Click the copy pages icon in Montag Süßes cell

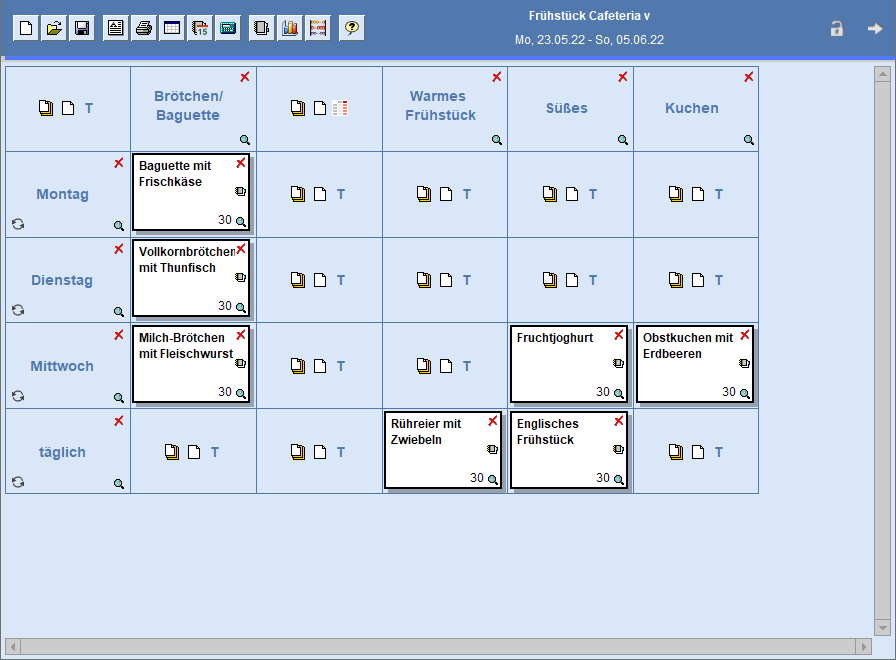(x=550, y=194)
